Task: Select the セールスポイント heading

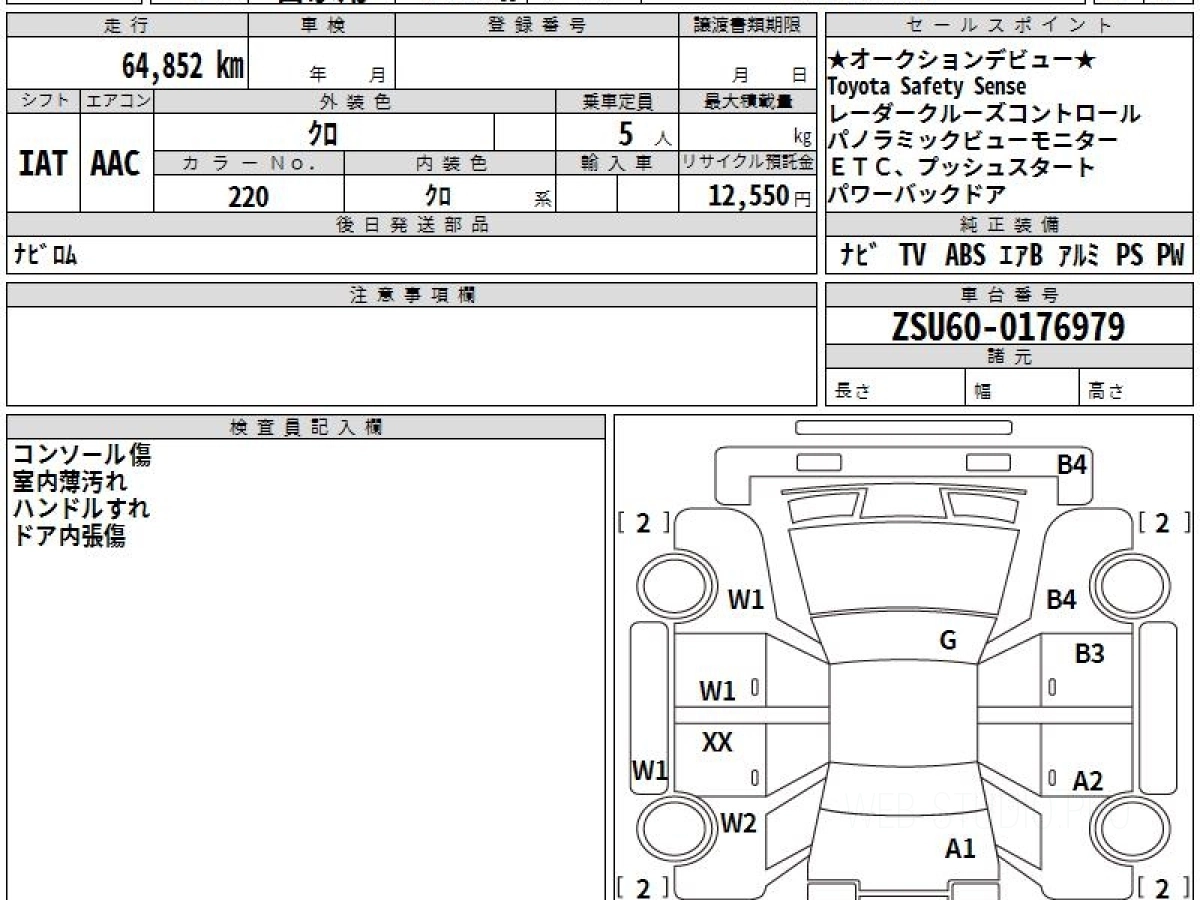Action: click(1009, 26)
